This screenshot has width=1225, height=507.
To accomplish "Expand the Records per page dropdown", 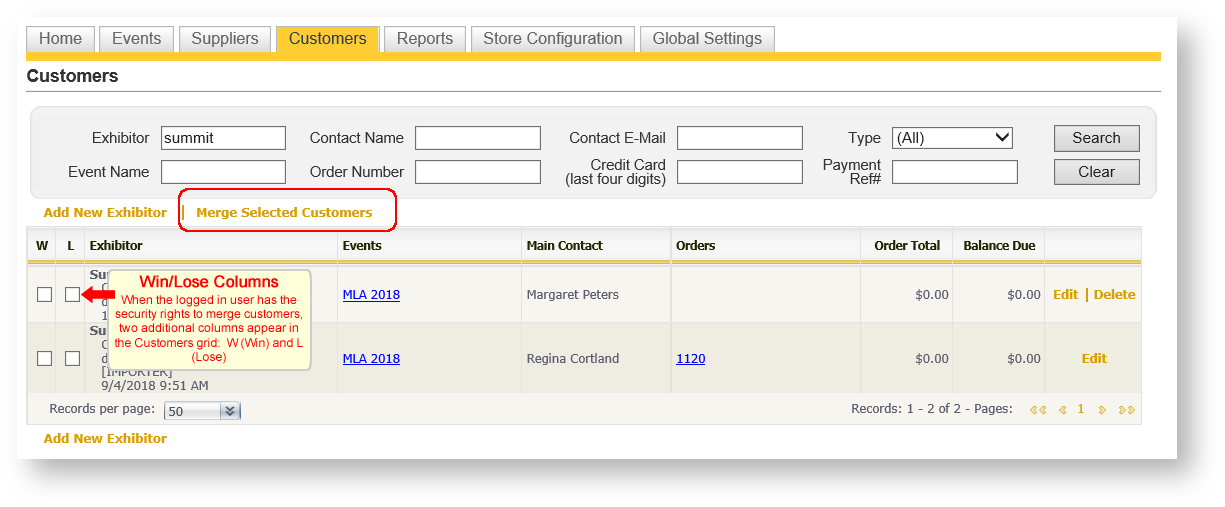I will pyautogui.click(x=229, y=411).
